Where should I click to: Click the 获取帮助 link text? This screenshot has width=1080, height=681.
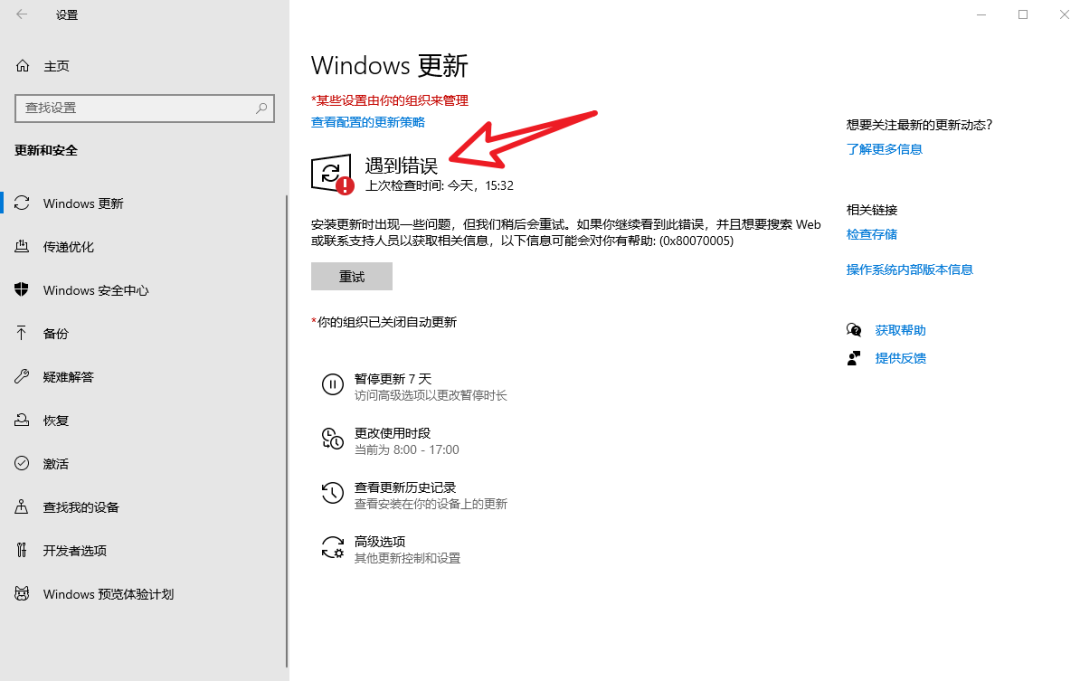click(x=900, y=331)
